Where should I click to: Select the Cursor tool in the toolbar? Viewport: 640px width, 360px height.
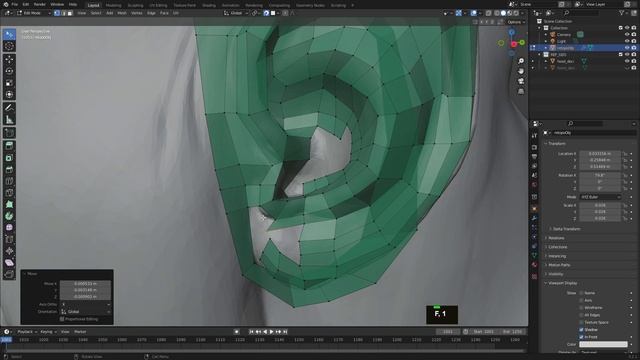[9, 47]
